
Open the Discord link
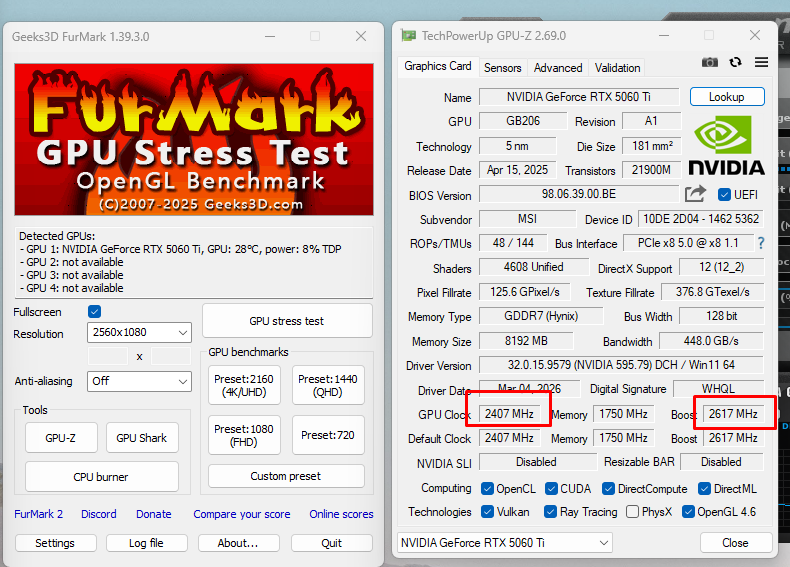tap(99, 514)
